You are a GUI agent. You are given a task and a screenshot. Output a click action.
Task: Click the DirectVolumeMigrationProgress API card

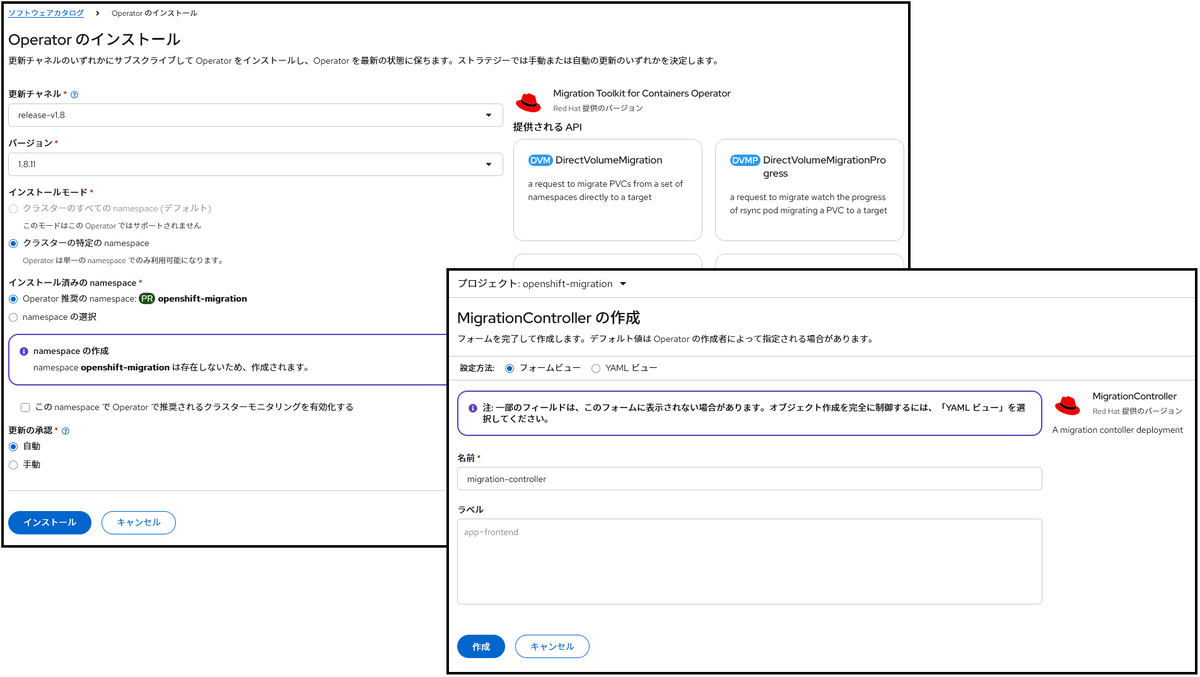pyautogui.click(x=810, y=190)
